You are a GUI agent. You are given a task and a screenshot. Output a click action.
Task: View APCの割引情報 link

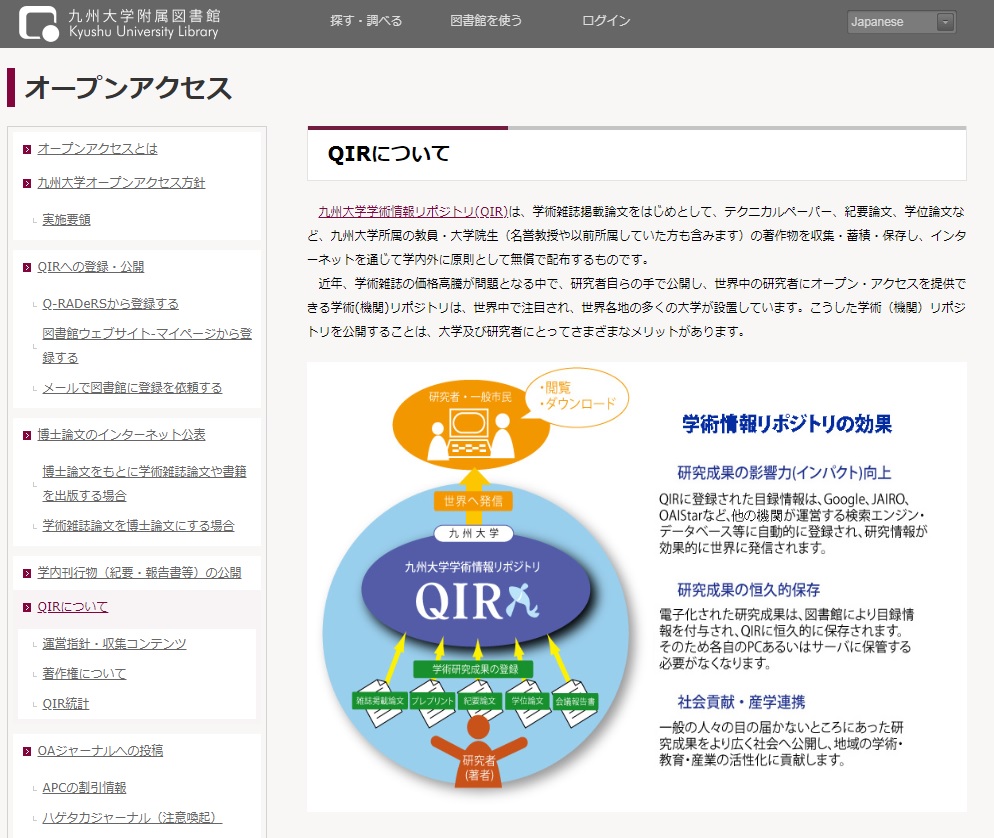coord(84,787)
